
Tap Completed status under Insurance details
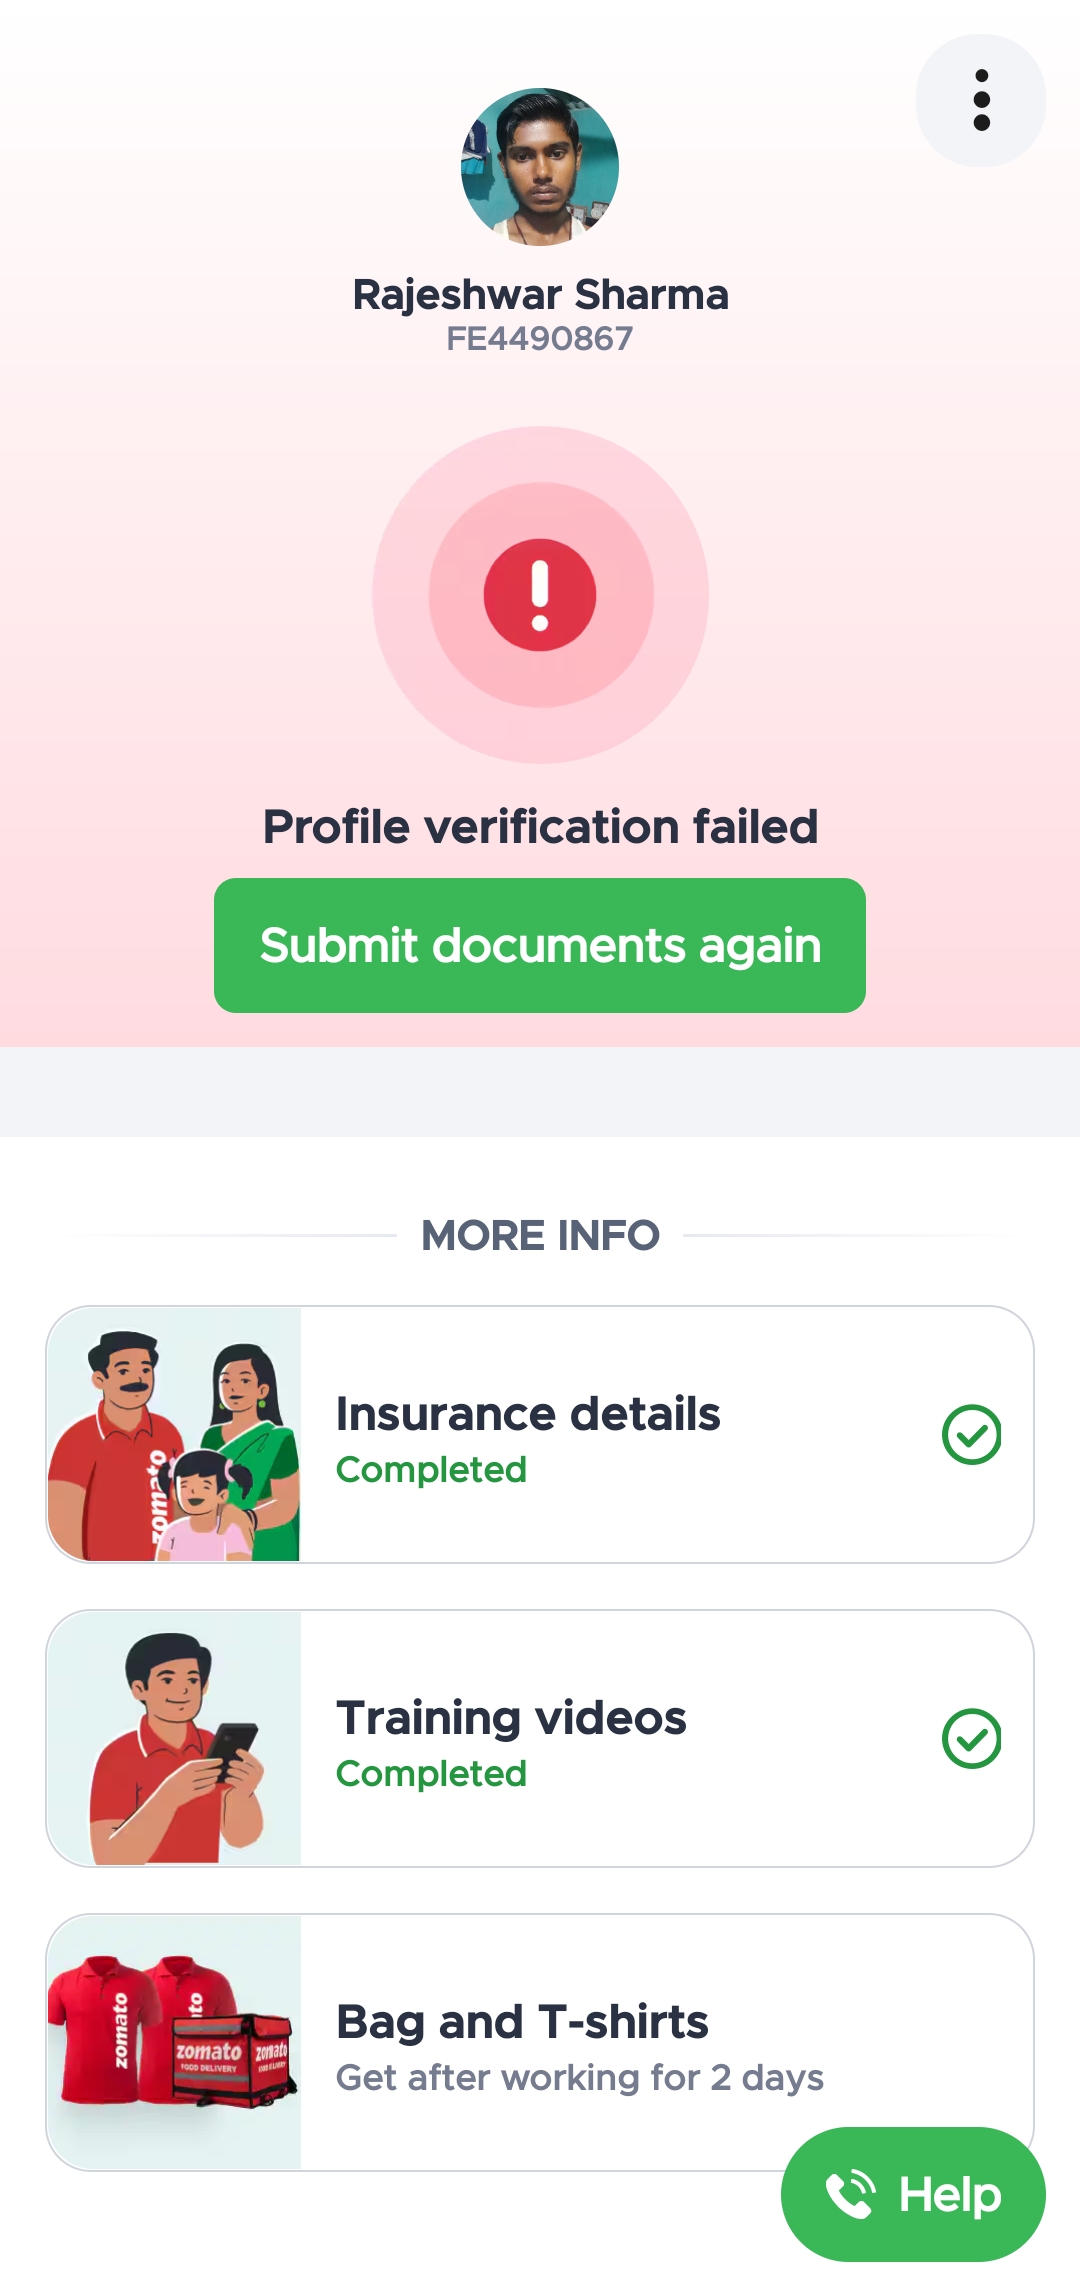[431, 1470]
